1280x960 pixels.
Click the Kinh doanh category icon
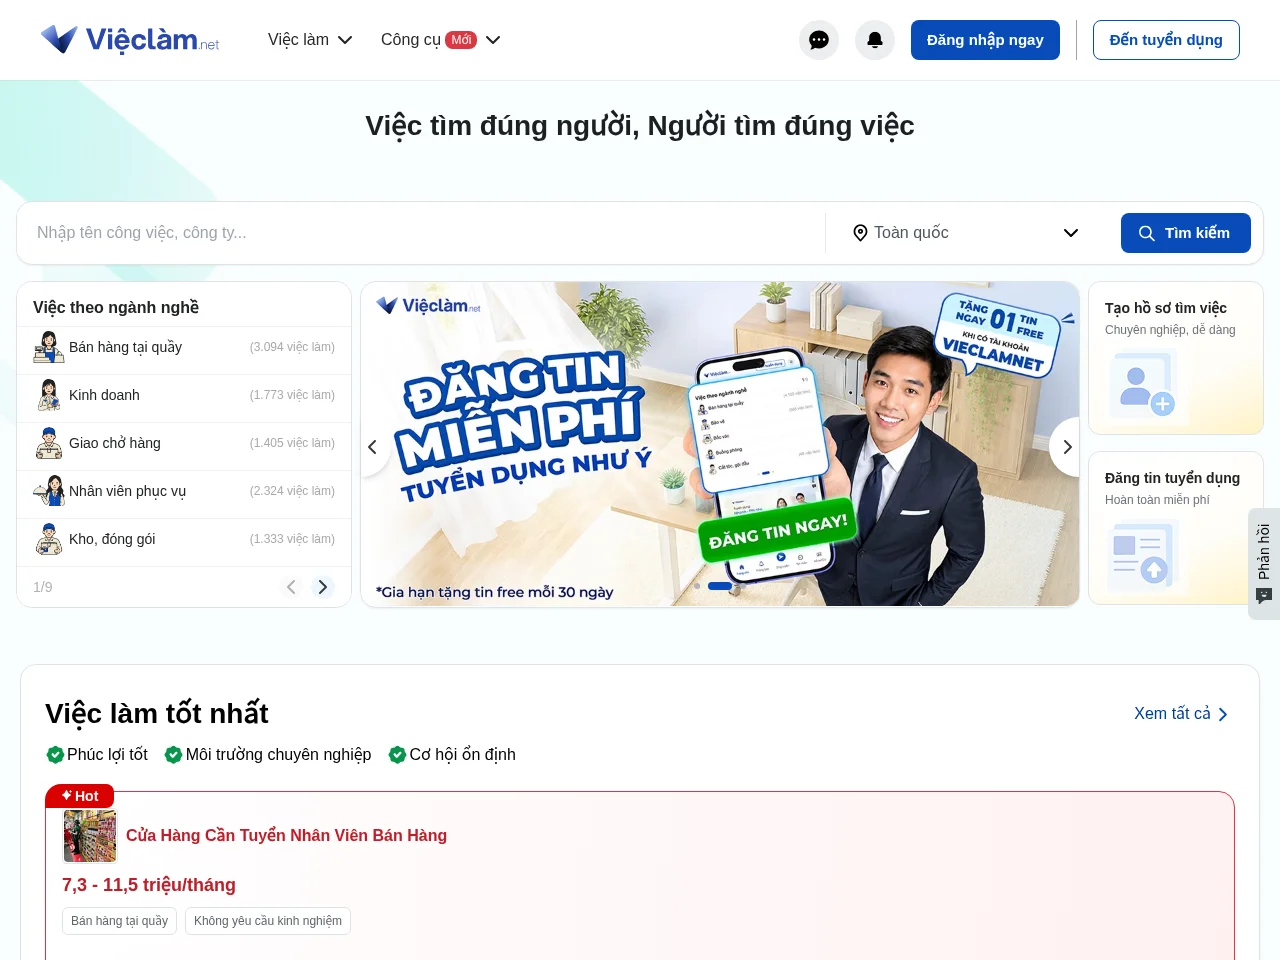[x=49, y=395]
